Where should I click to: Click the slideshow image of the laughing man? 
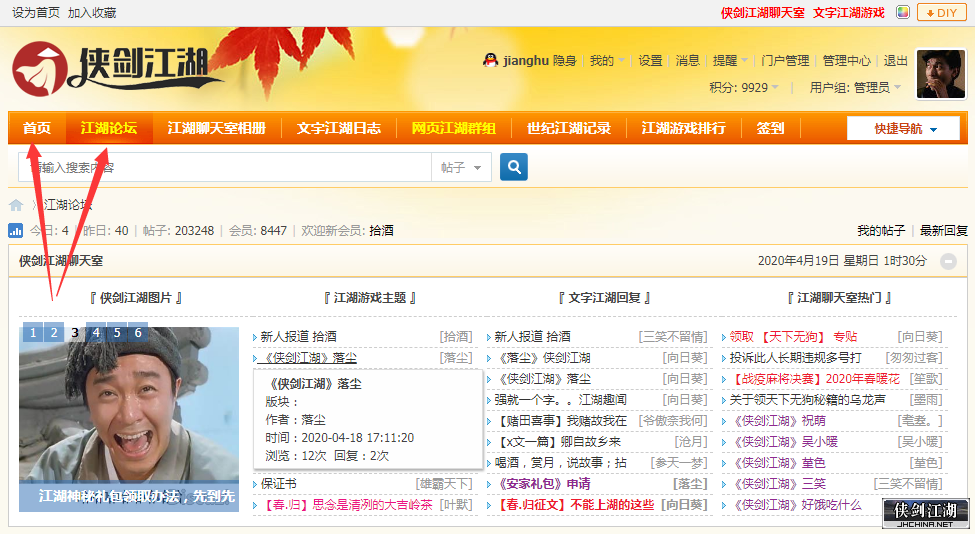point(129,418)
